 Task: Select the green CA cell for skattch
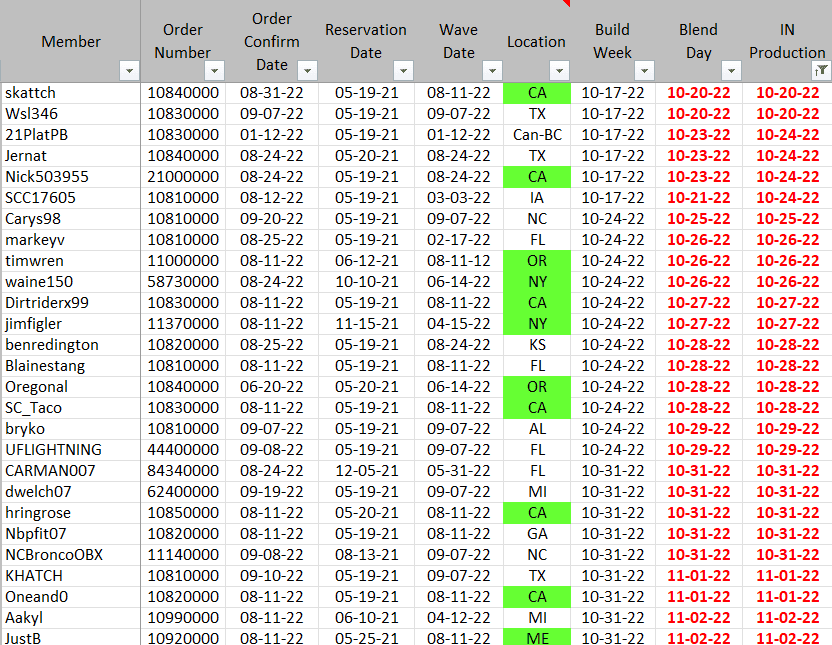coord(537,93)
